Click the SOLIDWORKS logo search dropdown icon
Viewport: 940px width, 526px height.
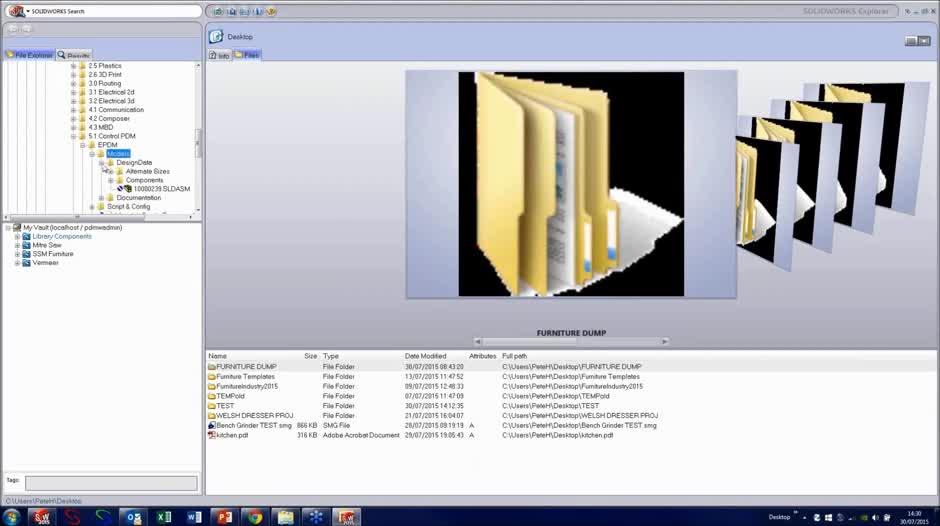pos(17,11)
